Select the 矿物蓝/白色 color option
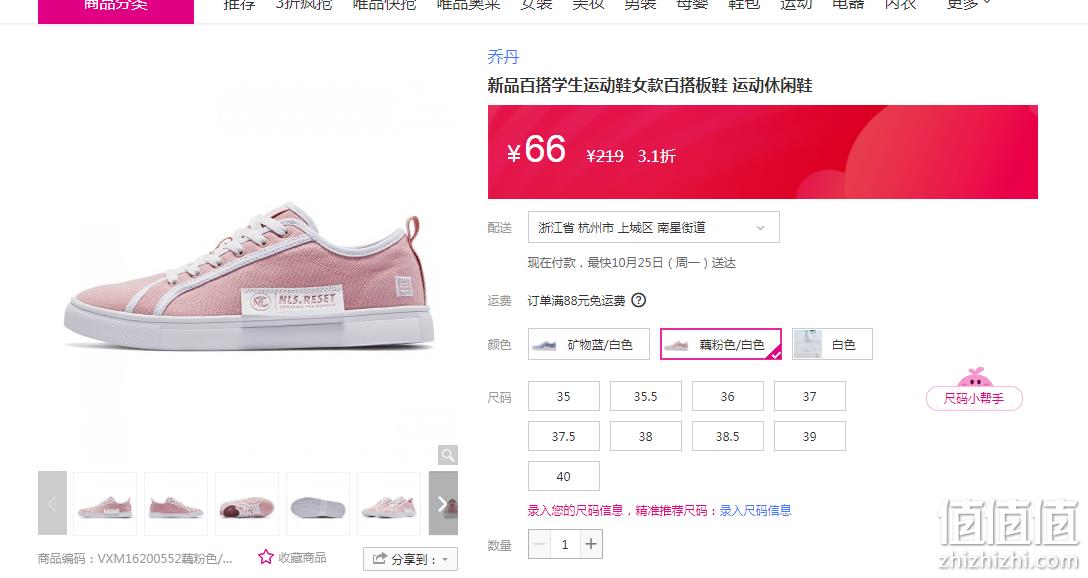1088x578 pixels. coord(588,344)
